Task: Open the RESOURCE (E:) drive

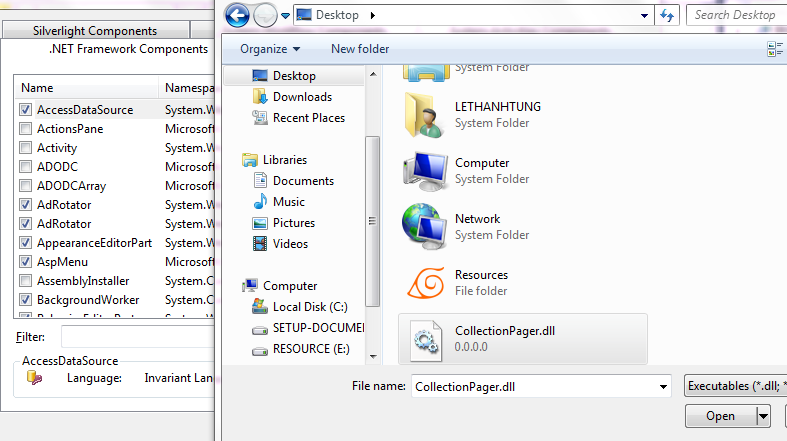Action: [311, 349]
